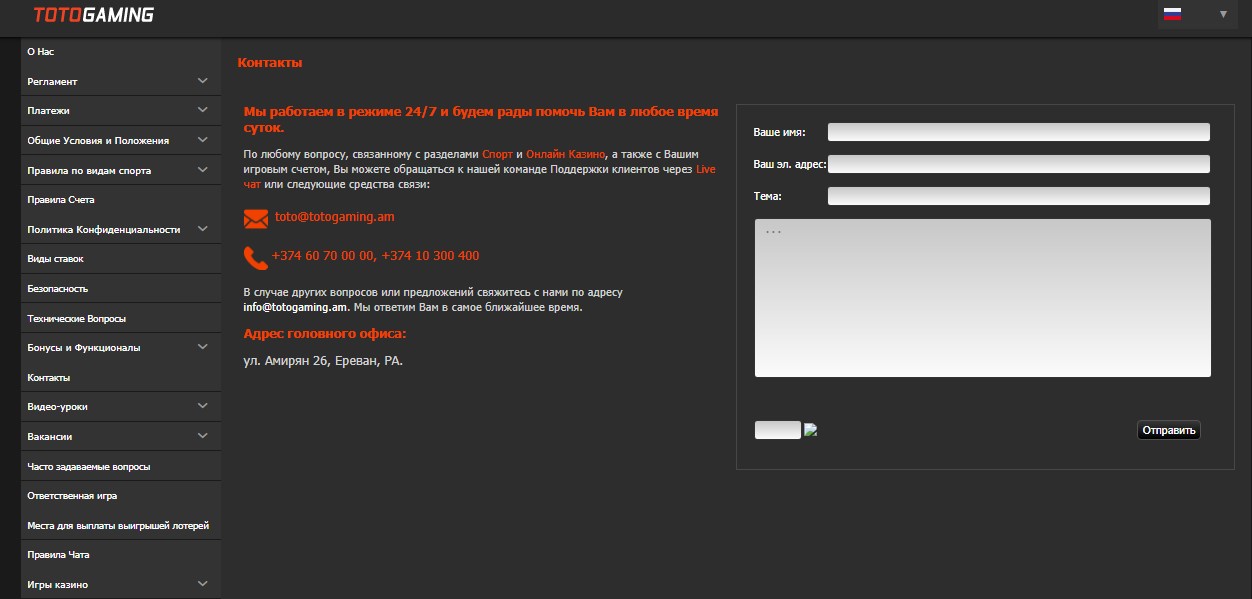Expand Политика Конфиденциальности section
1252x599 pixels.
(121, 229)
